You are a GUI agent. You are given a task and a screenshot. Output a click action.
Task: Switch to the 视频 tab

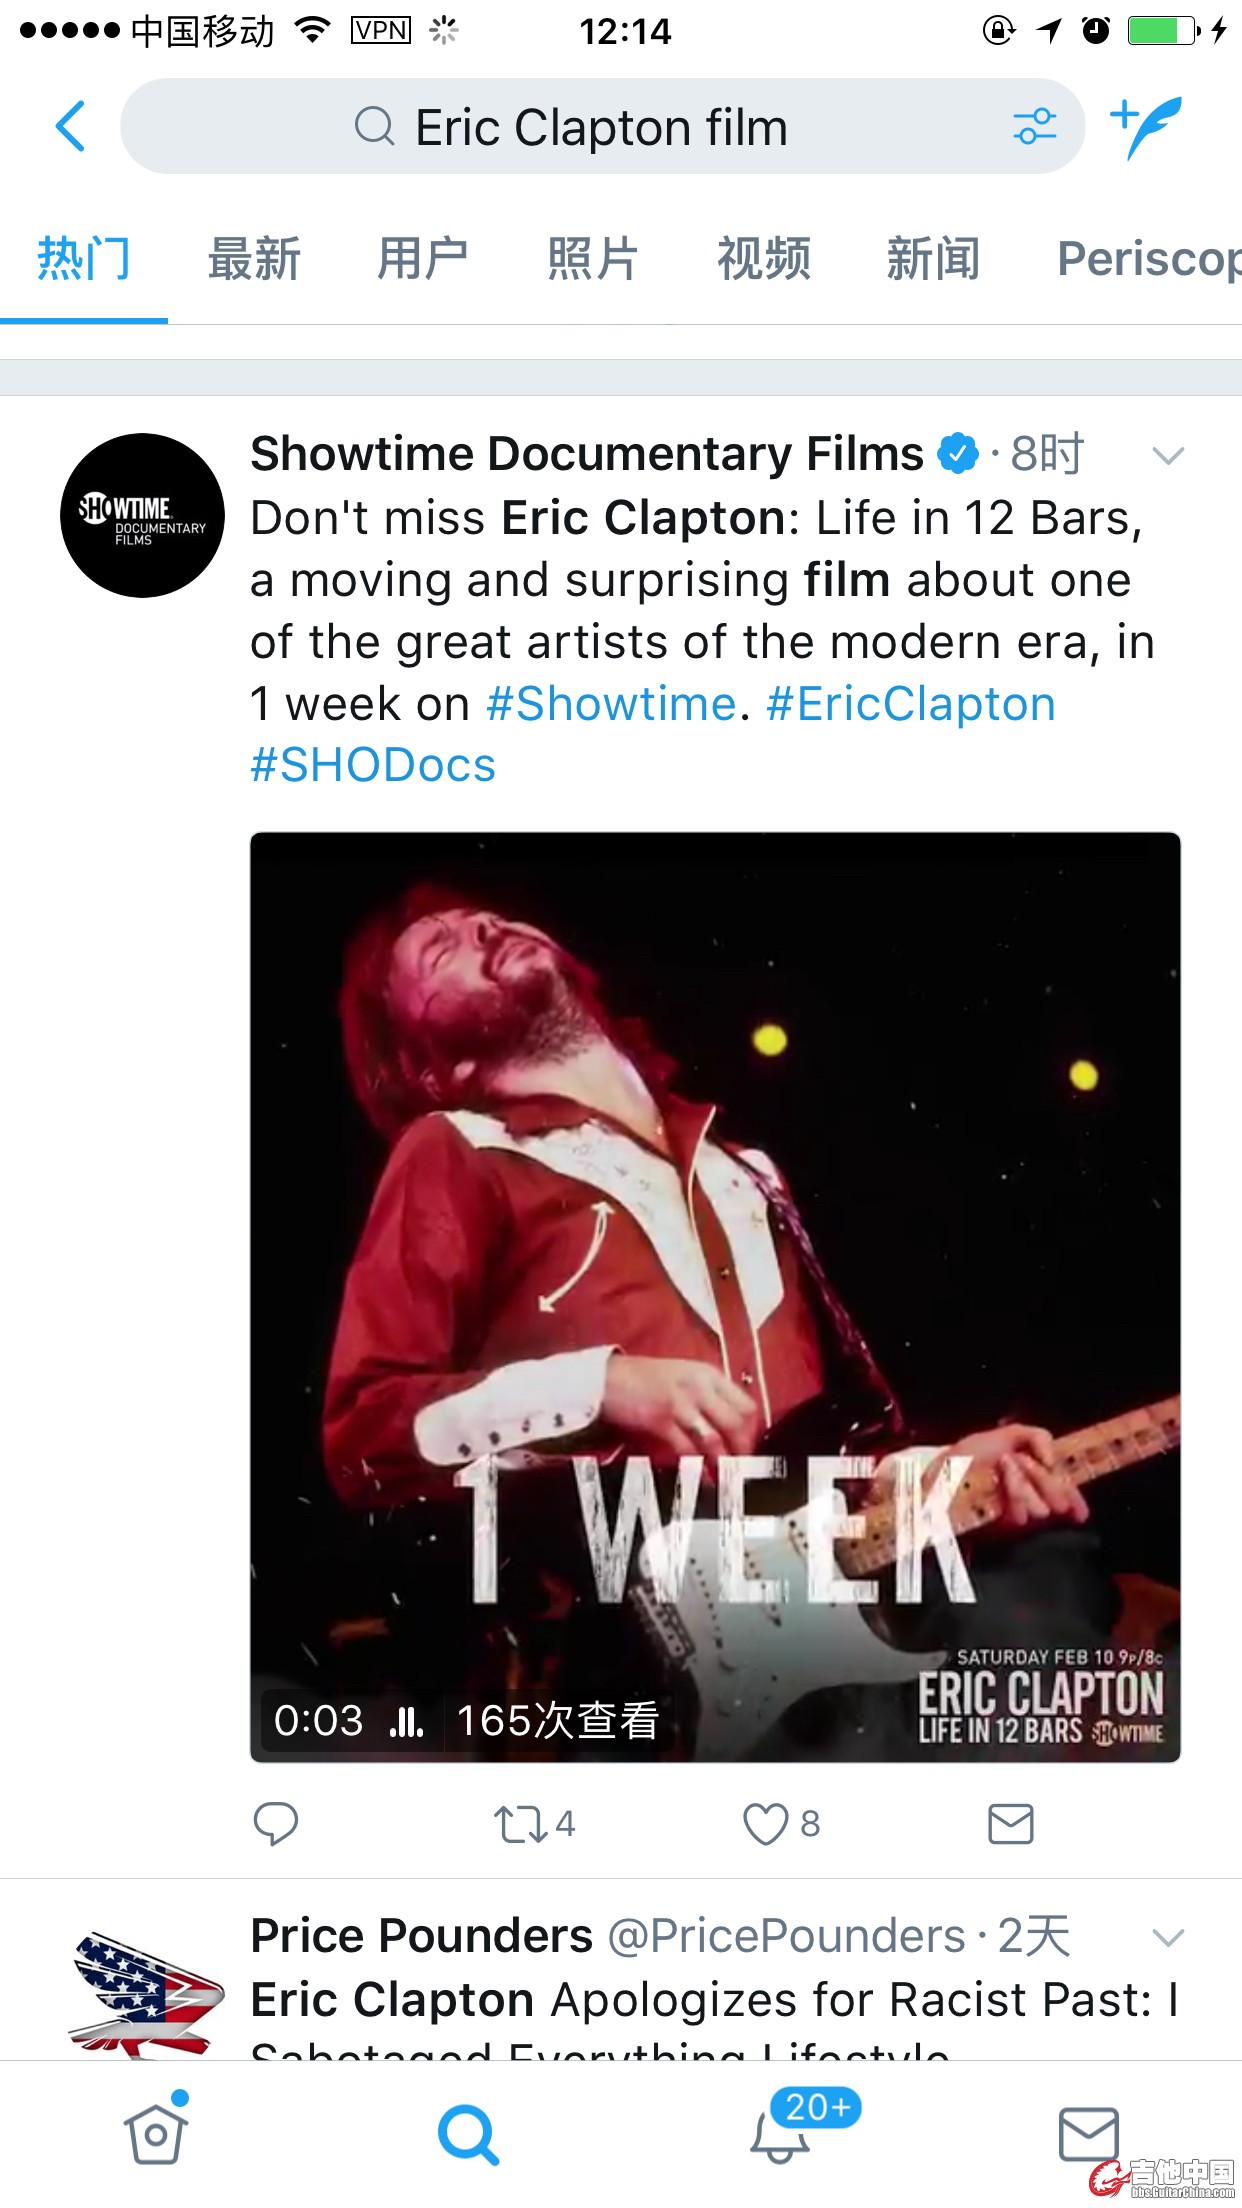pyautogui.click(x=764, y=259)
